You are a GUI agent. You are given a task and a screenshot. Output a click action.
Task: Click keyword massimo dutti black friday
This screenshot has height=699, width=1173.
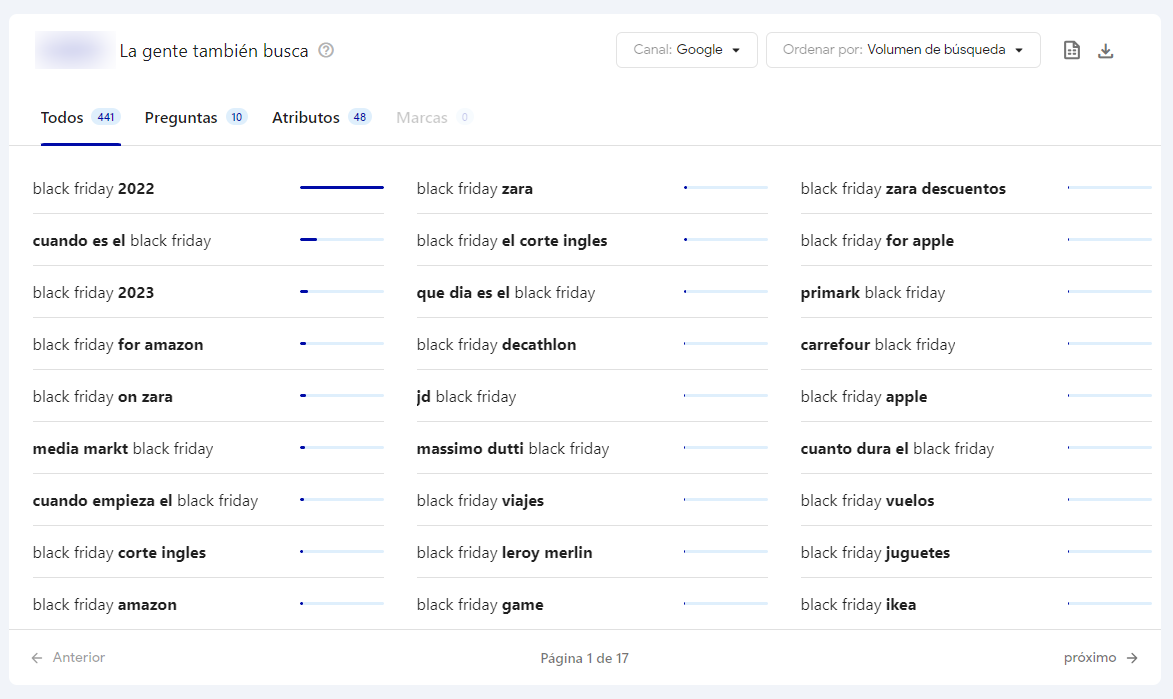click(512, 449)
